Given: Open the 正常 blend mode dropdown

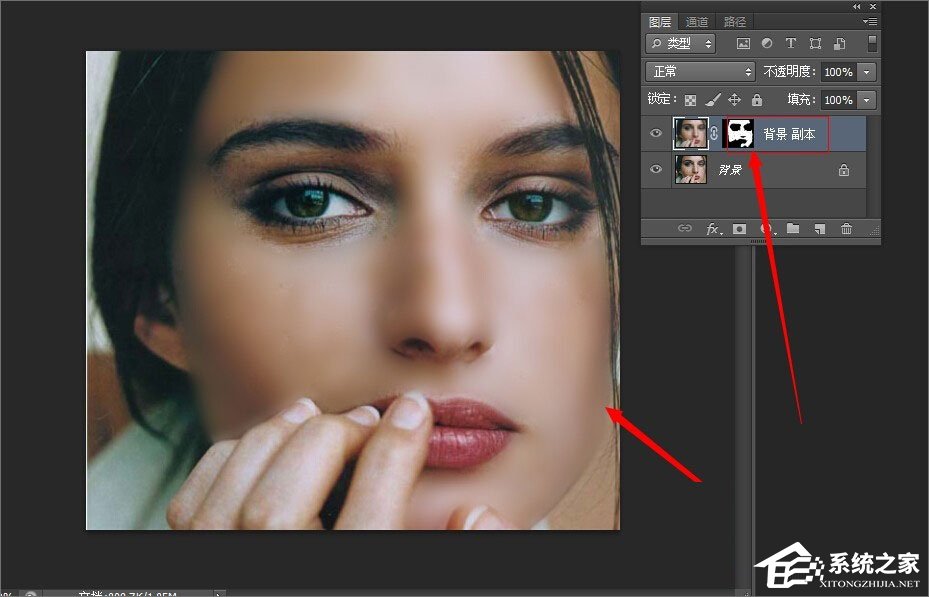Looking at the screenshot, I should 700,72.
